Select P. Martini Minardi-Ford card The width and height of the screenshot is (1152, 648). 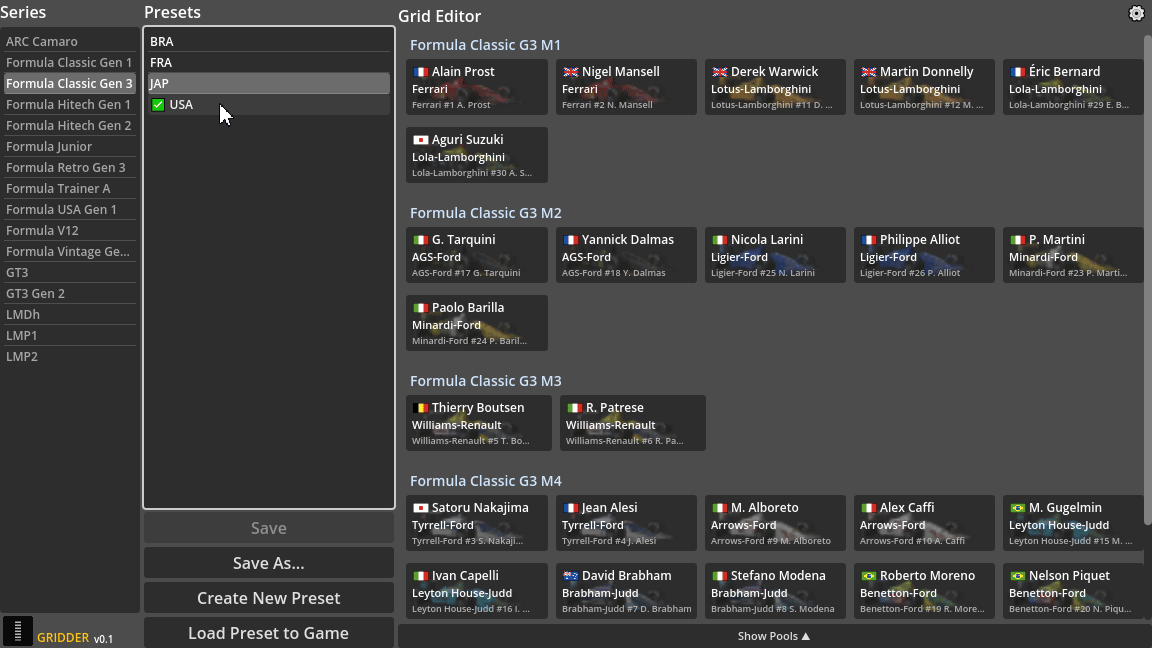pyautogui.click(x=1073, y=255)
